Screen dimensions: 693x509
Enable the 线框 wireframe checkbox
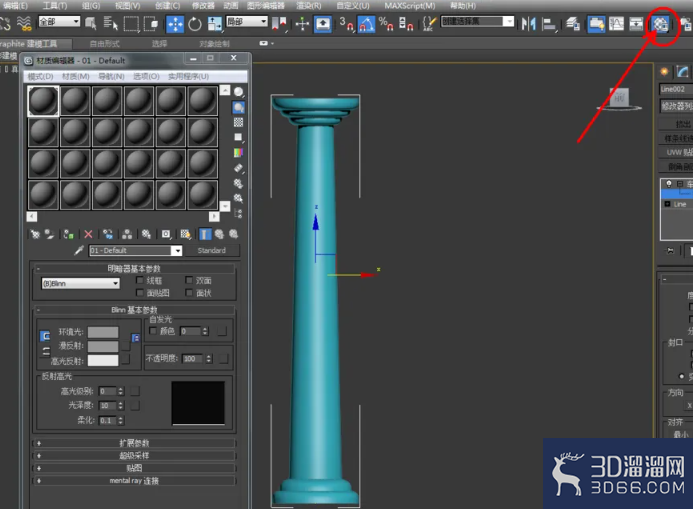click(140, 280)
